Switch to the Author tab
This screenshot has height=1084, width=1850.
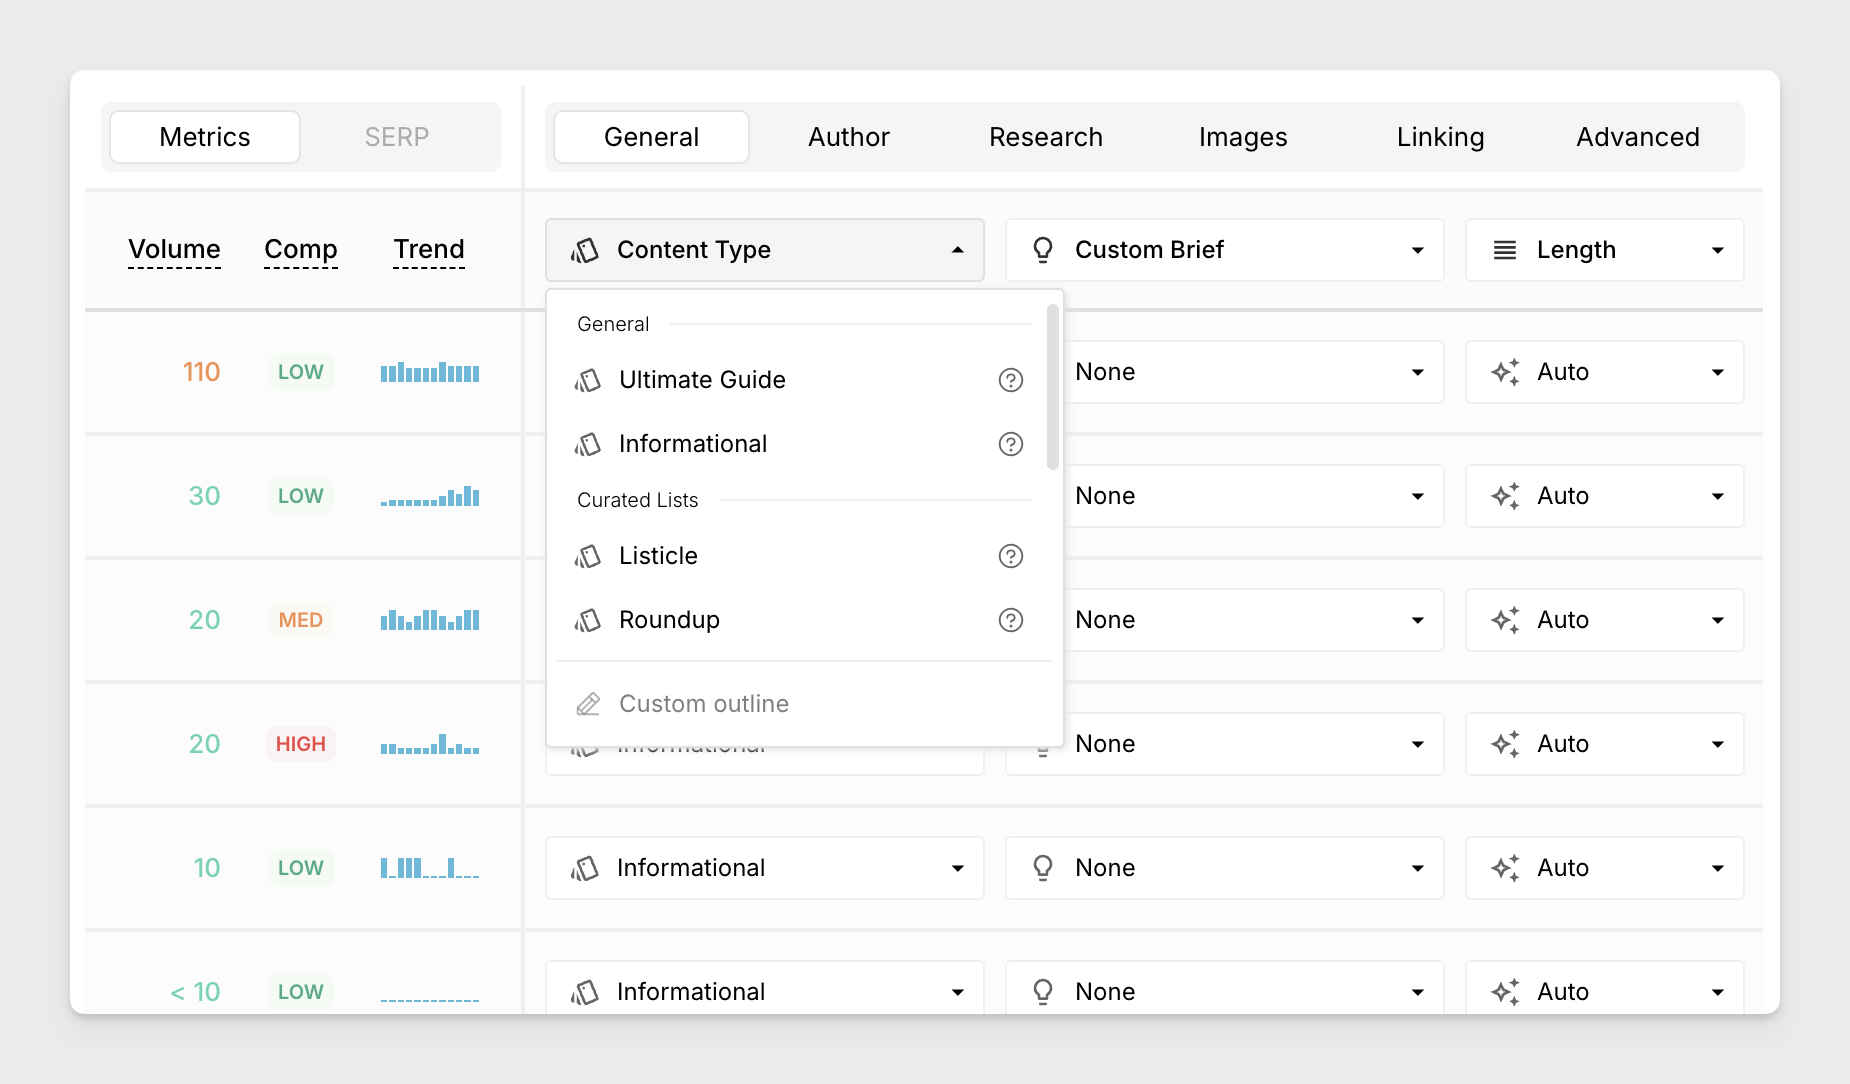tap(848, 137)
